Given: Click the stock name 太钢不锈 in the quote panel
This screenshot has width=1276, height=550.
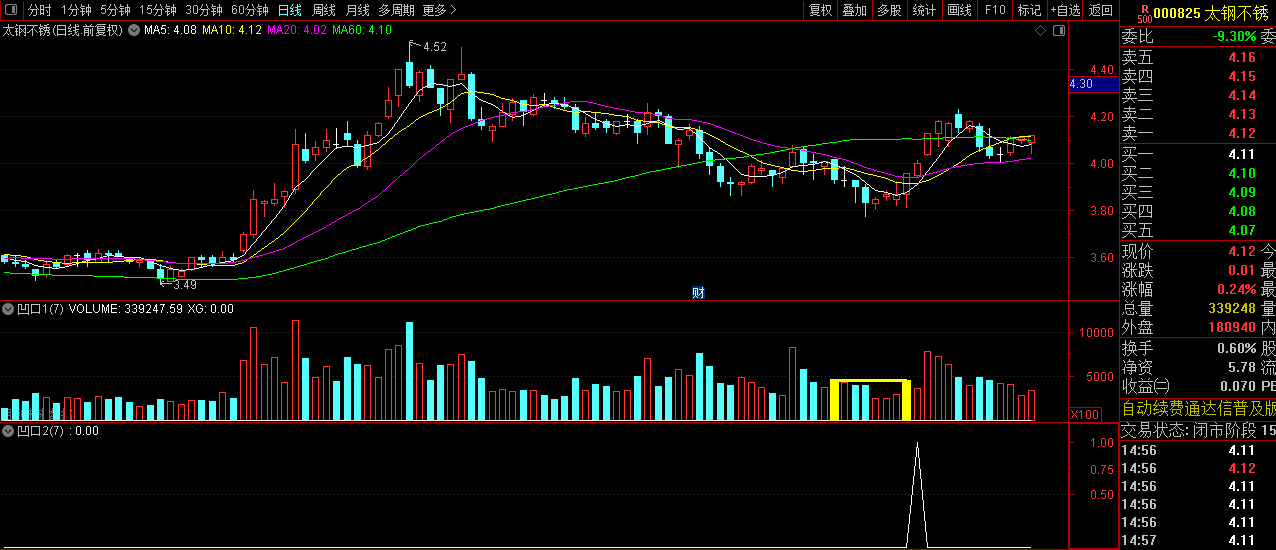Looking at the screenshot, I should [x=1236, y=13].
